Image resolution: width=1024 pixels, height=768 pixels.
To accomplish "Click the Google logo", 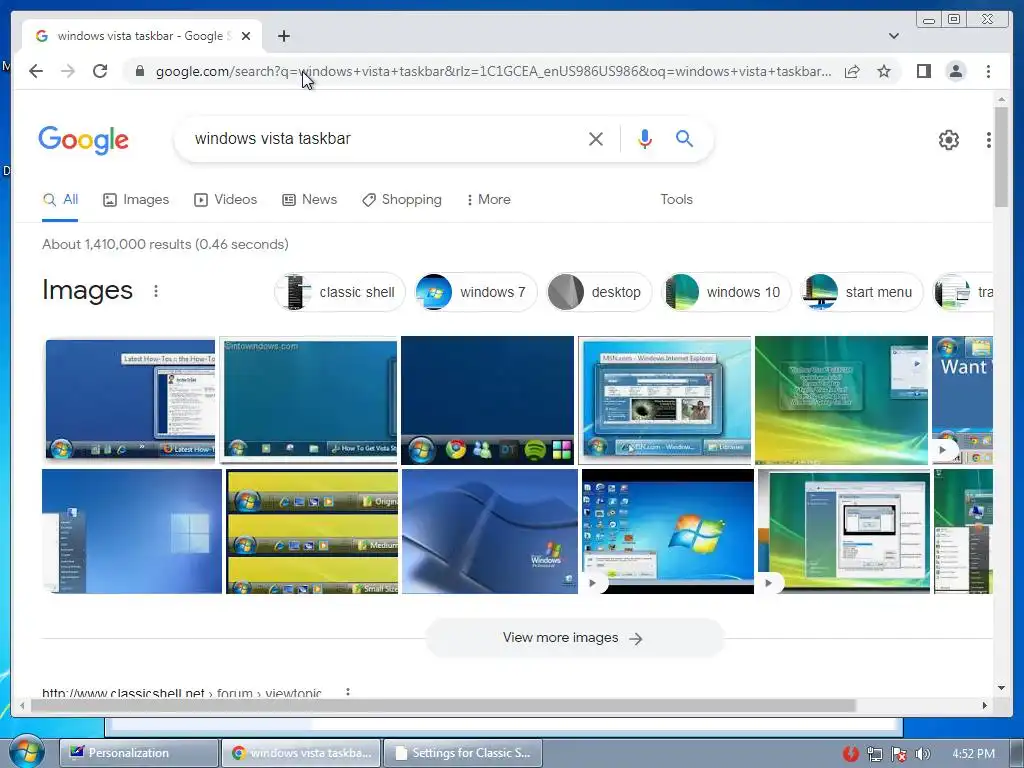I will [84, 140].
